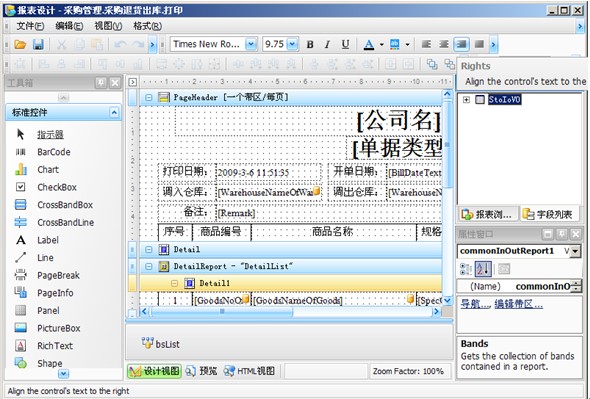Edit the (Name) property value
Viewport: 590px width, 399px height.
coord(543,286)
